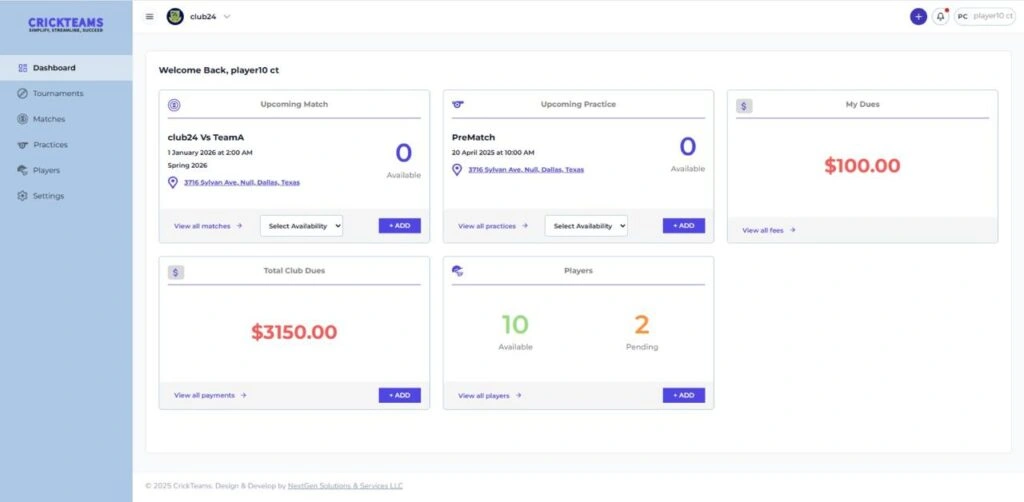The image size is (1024, 502).
Task: Click the Upcoming Match card icon
Action: click(x=175, y=104)
